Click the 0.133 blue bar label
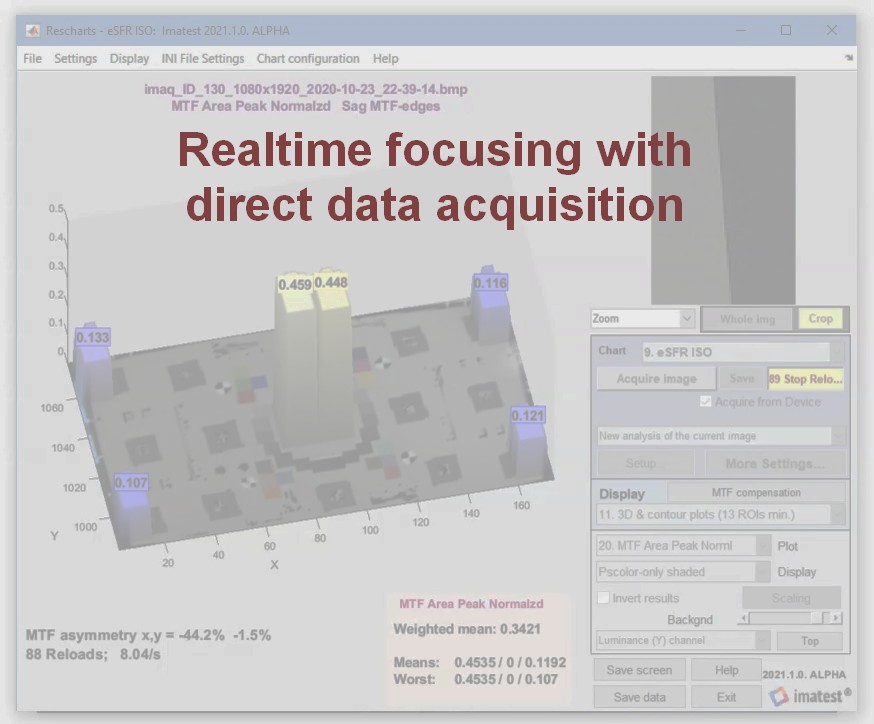 click(x=93, y=337)
